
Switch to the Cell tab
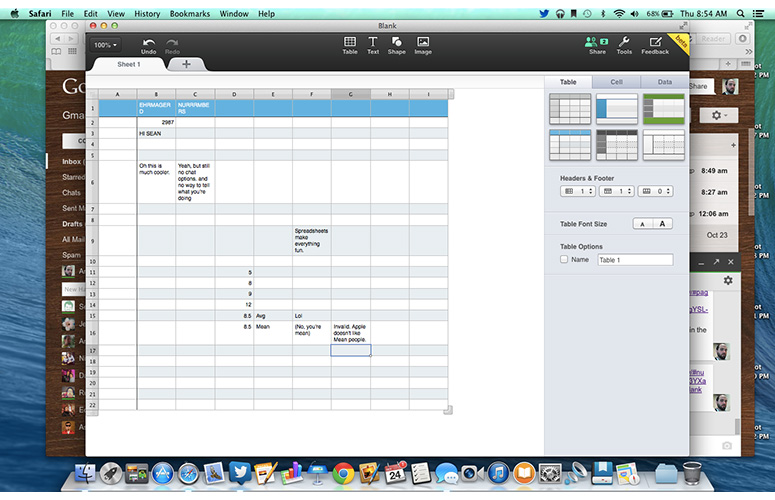pos(616,82)
